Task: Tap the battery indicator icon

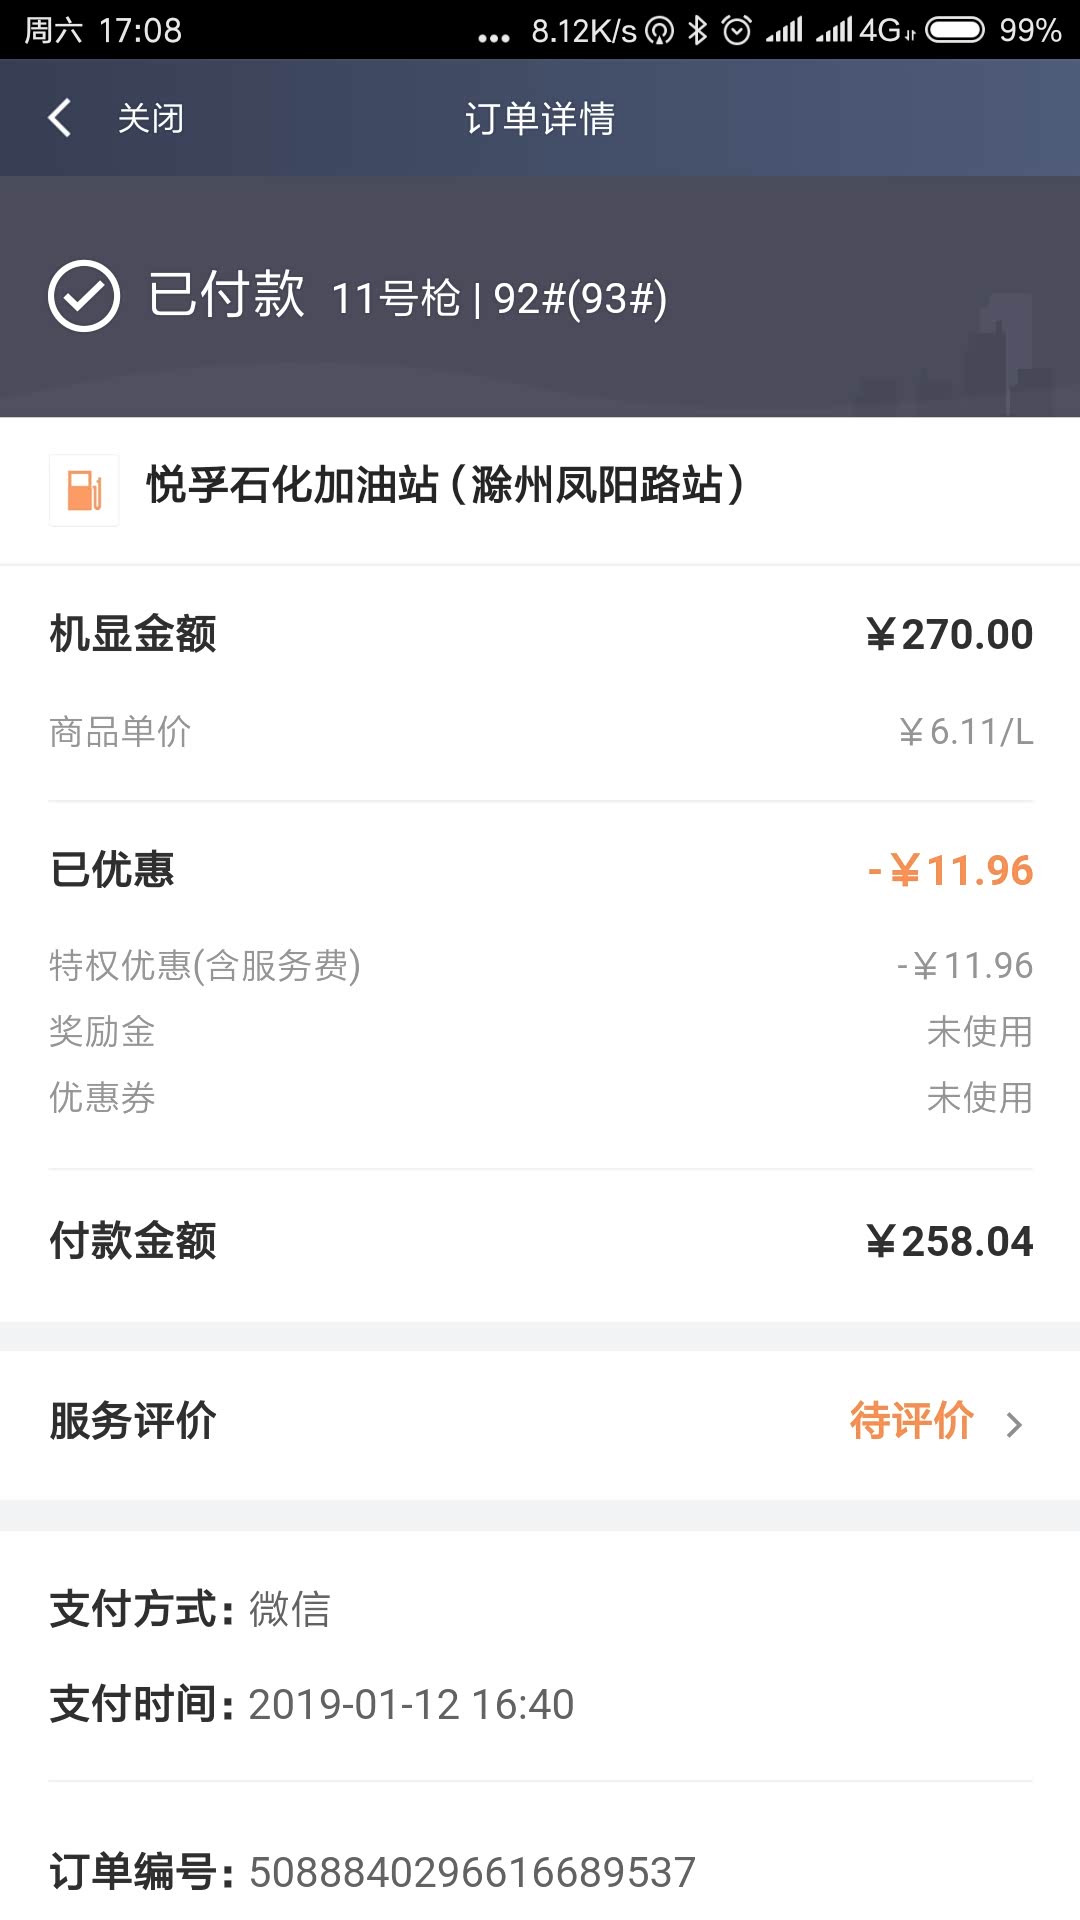Action: (x=955, y=31)
